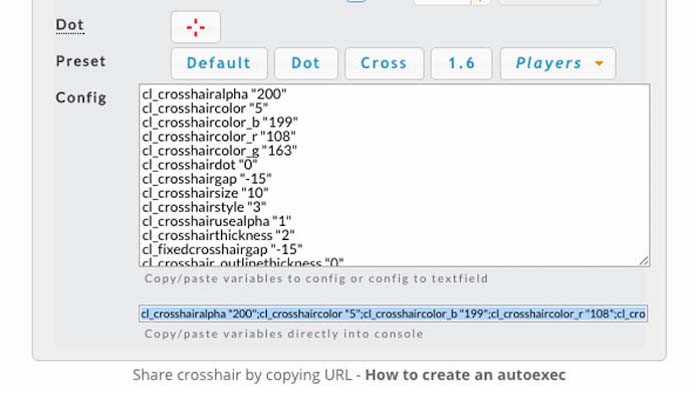
Task: Apply the Default preset
Action: click(219, 63)
